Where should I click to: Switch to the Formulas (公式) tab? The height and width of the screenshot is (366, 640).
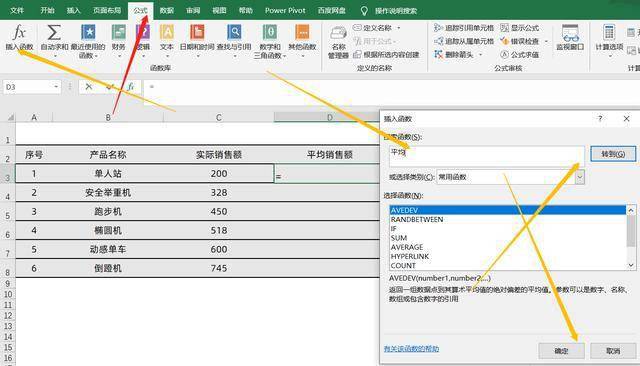click(140, 10)
